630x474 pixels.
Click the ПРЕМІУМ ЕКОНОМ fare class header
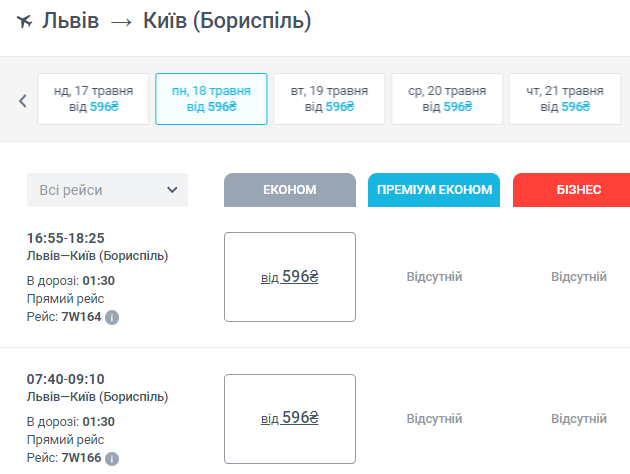point(434,190)
